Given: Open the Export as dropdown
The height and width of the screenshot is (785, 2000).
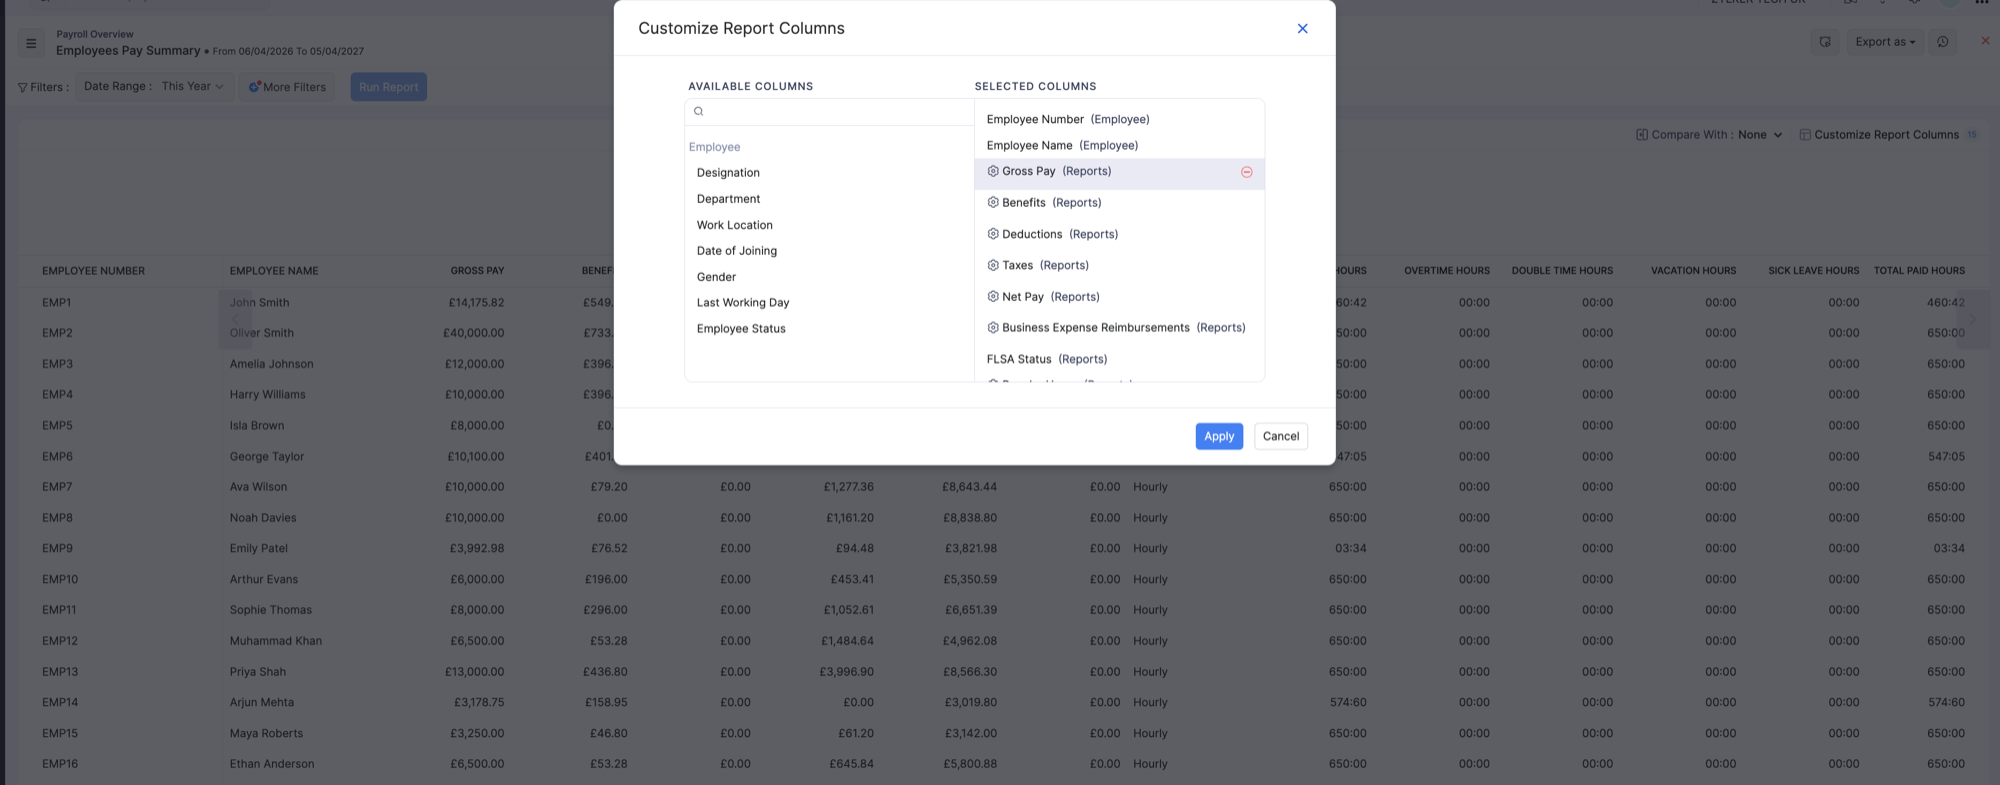Looking at the screenshot, I should (1885, 42).
